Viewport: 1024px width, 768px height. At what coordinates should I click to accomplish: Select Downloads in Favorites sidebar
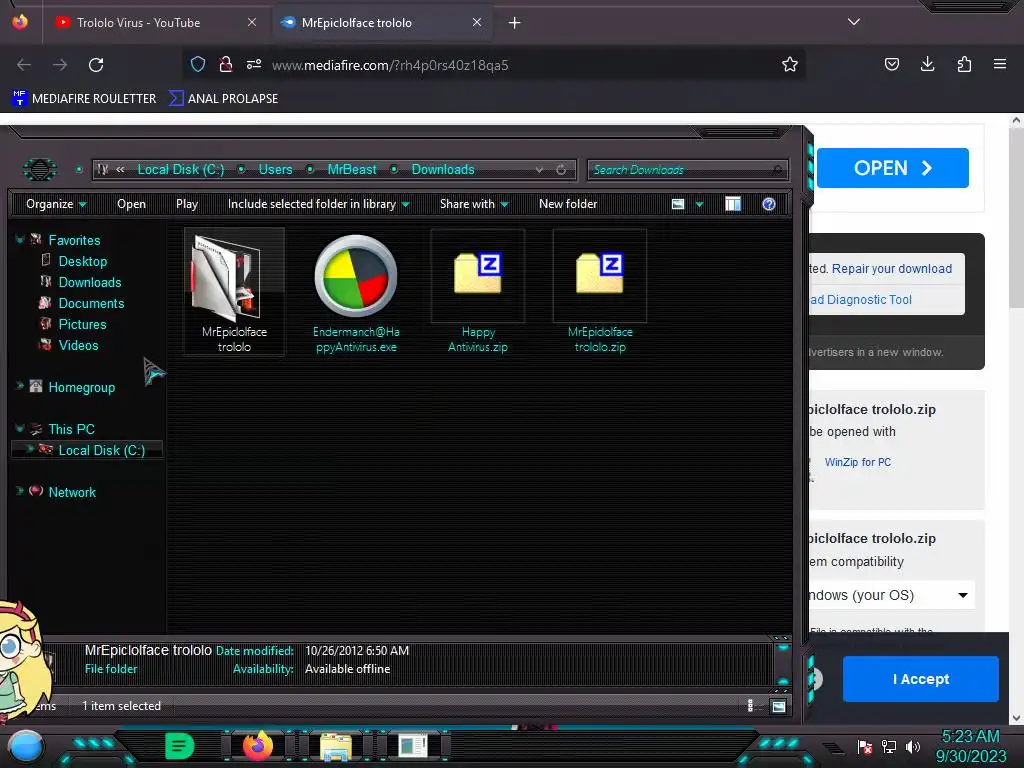coord(89,282)
